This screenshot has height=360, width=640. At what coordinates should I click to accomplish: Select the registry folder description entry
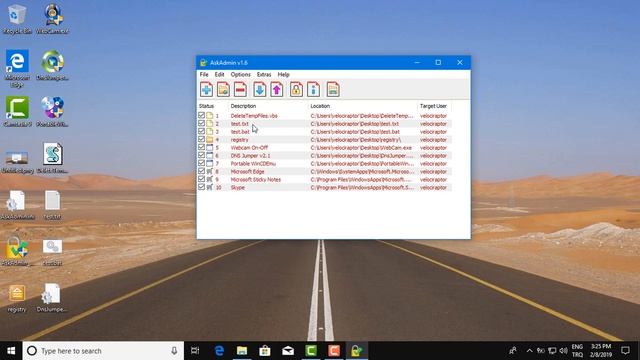point(239,140)
